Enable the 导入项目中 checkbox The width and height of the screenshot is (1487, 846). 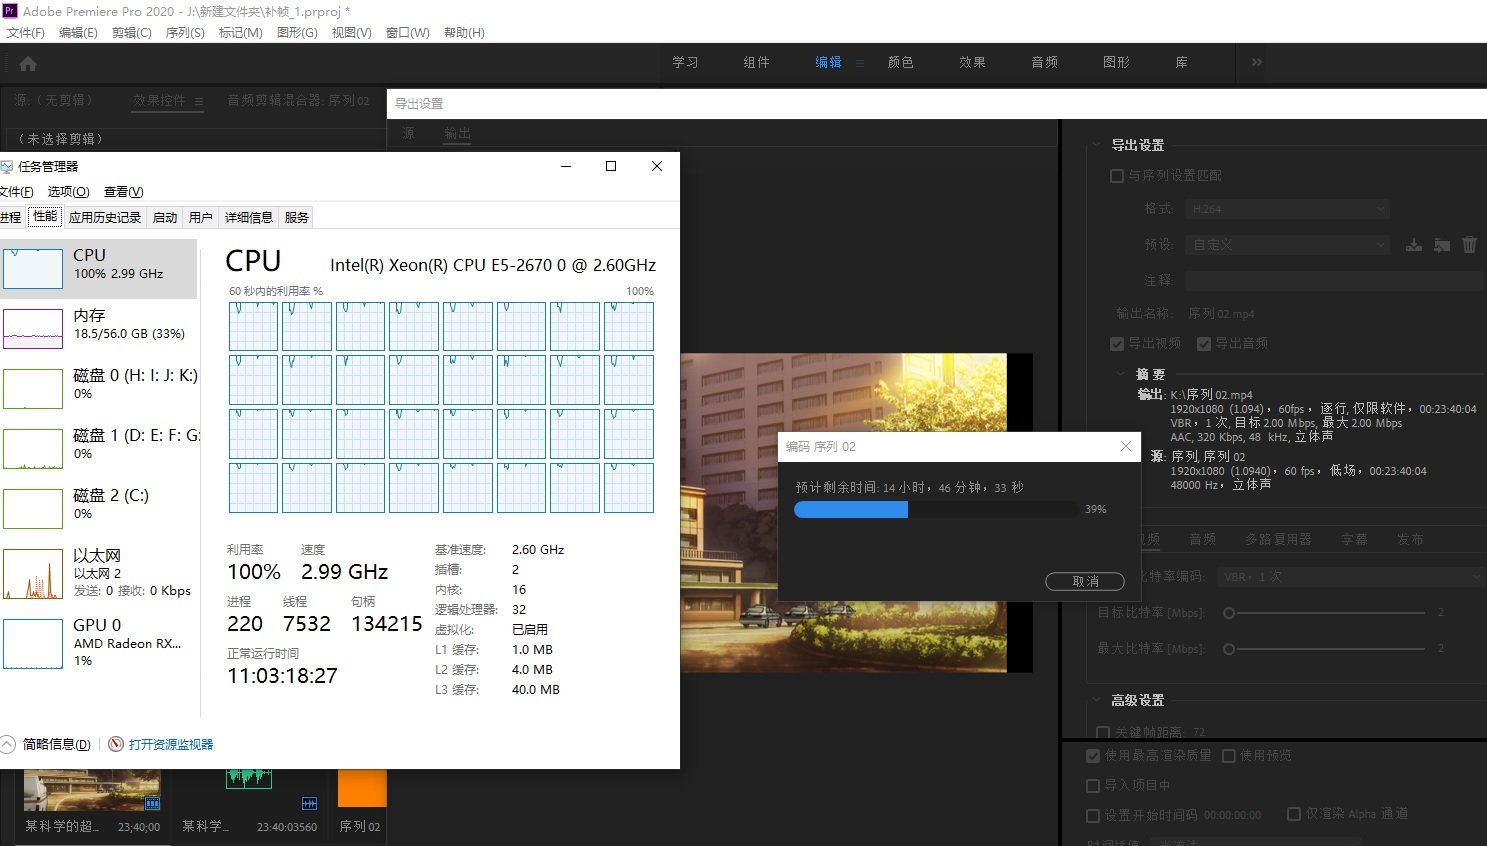(x=1093, y=786)
